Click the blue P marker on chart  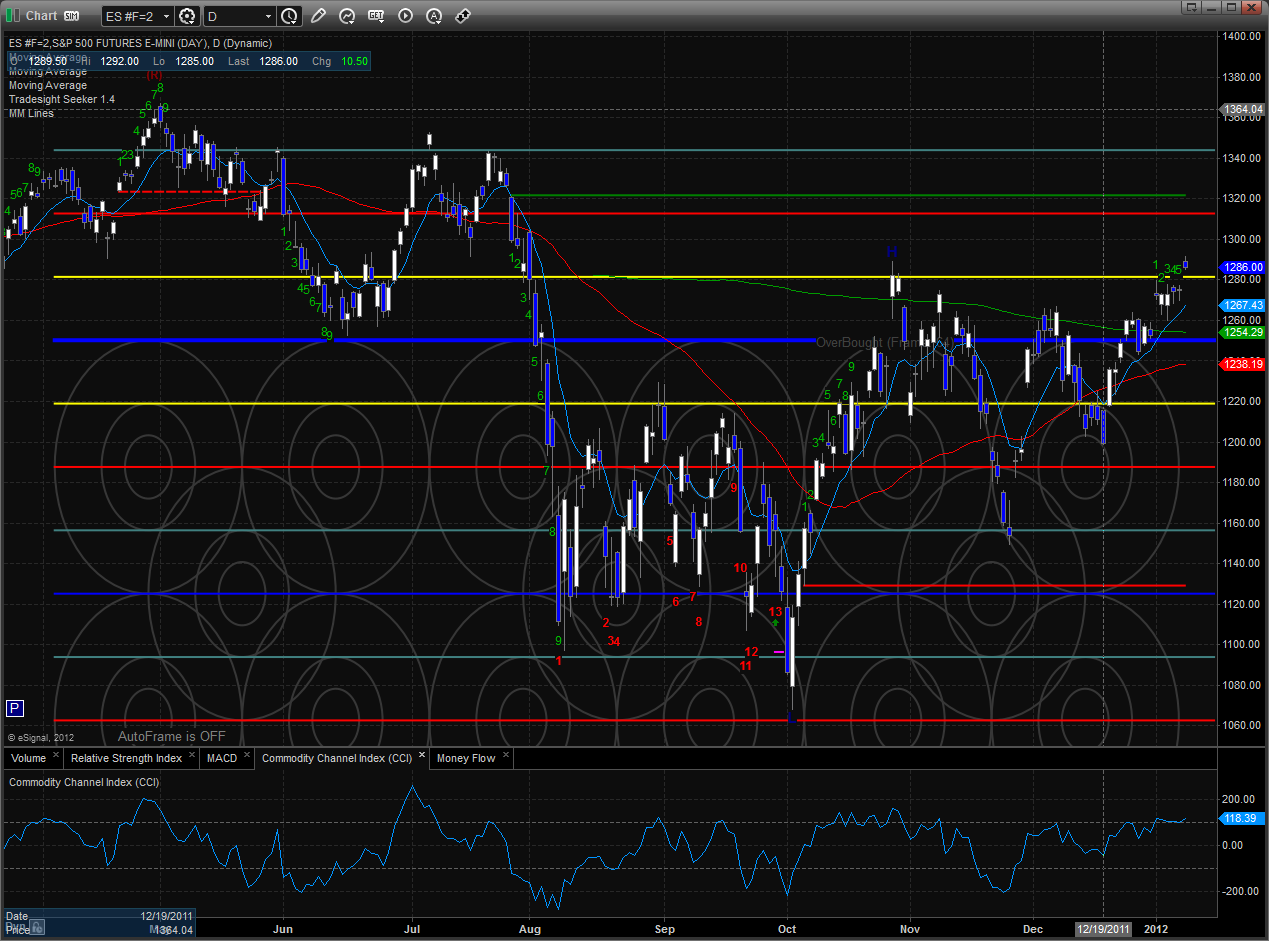coord(14,708)
